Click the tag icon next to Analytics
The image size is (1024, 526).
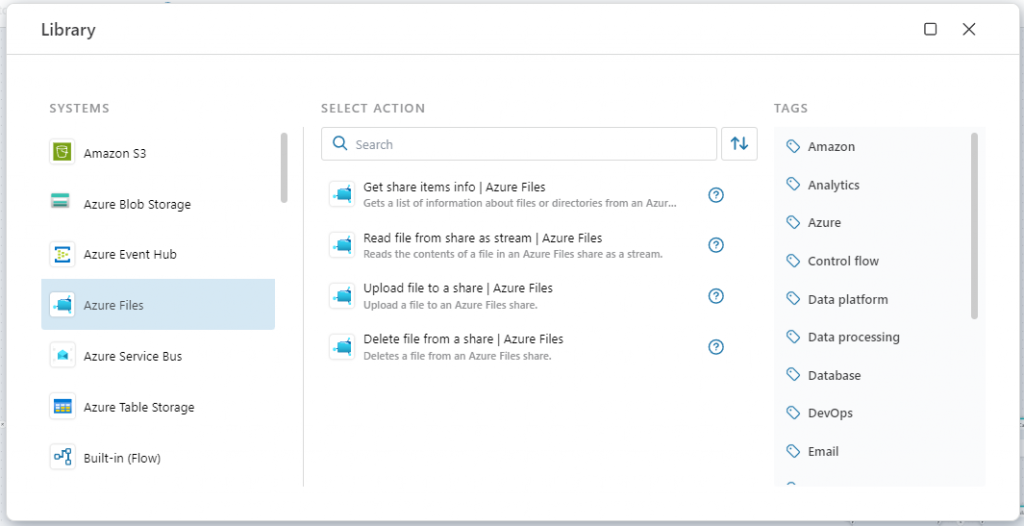tap(793, 185)
